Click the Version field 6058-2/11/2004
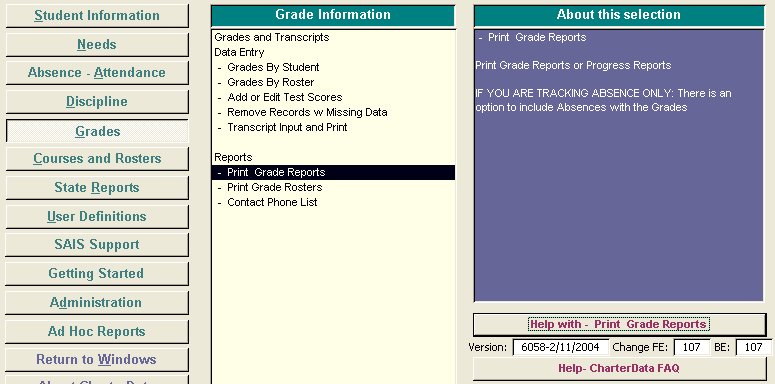Image resolution: width=775 pixels, height=384 pixels. (x=560, y=347)
